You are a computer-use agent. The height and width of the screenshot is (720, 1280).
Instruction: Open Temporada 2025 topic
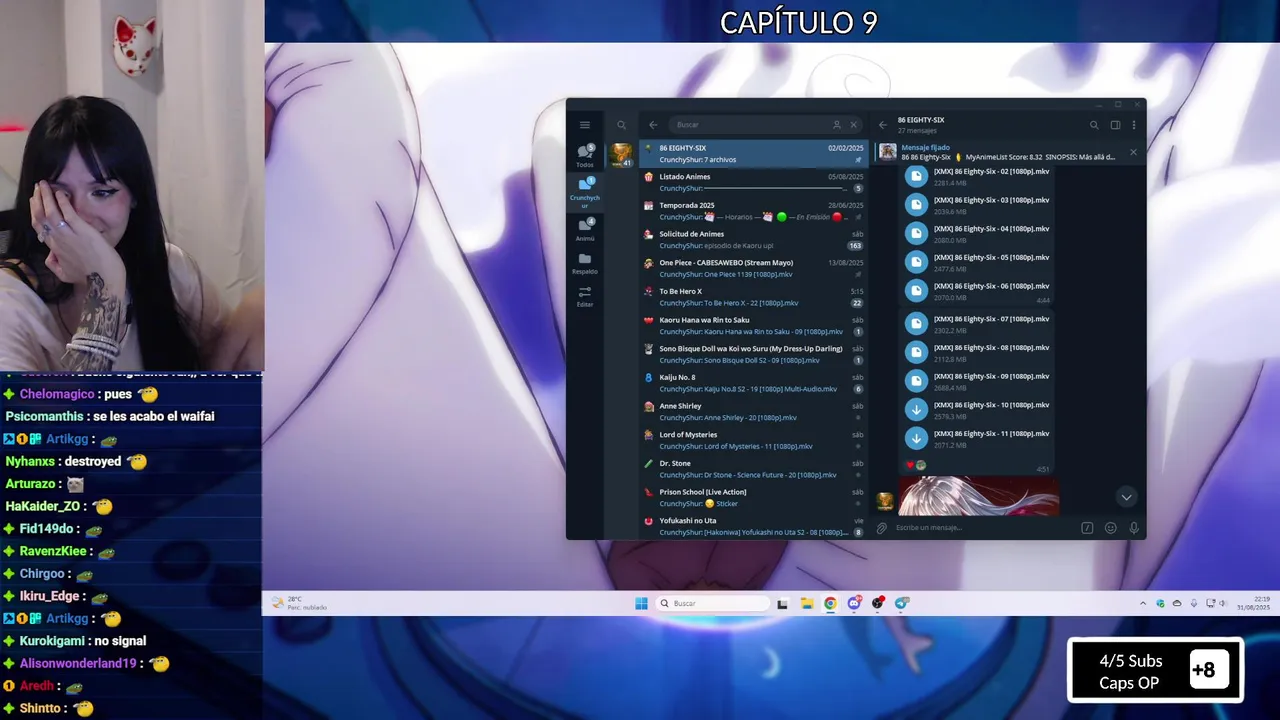click(x=754, y=211)
